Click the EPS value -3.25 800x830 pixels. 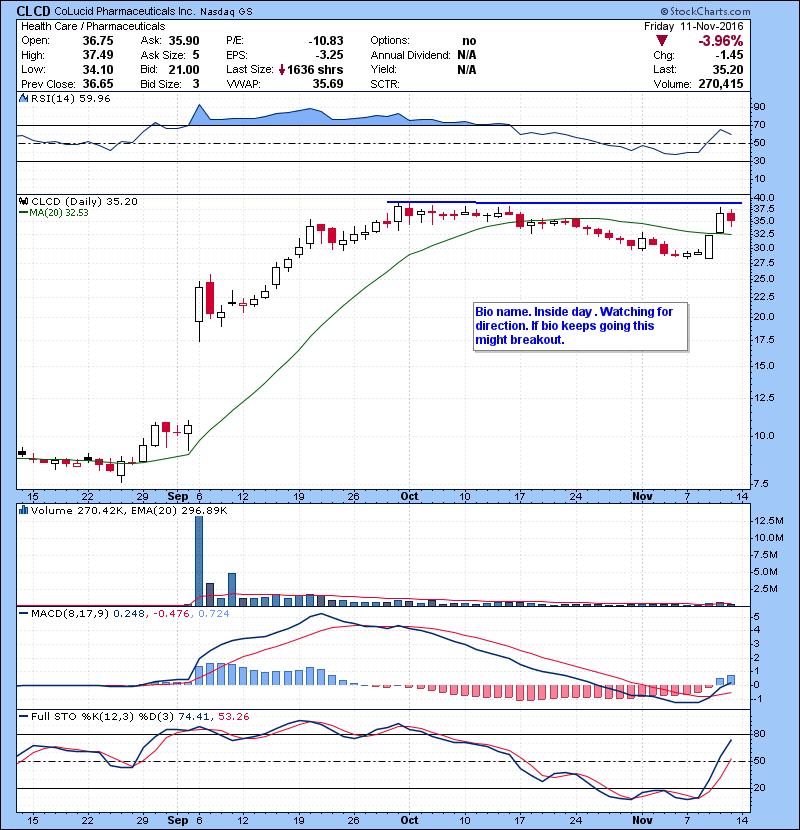tap(329, 55)
